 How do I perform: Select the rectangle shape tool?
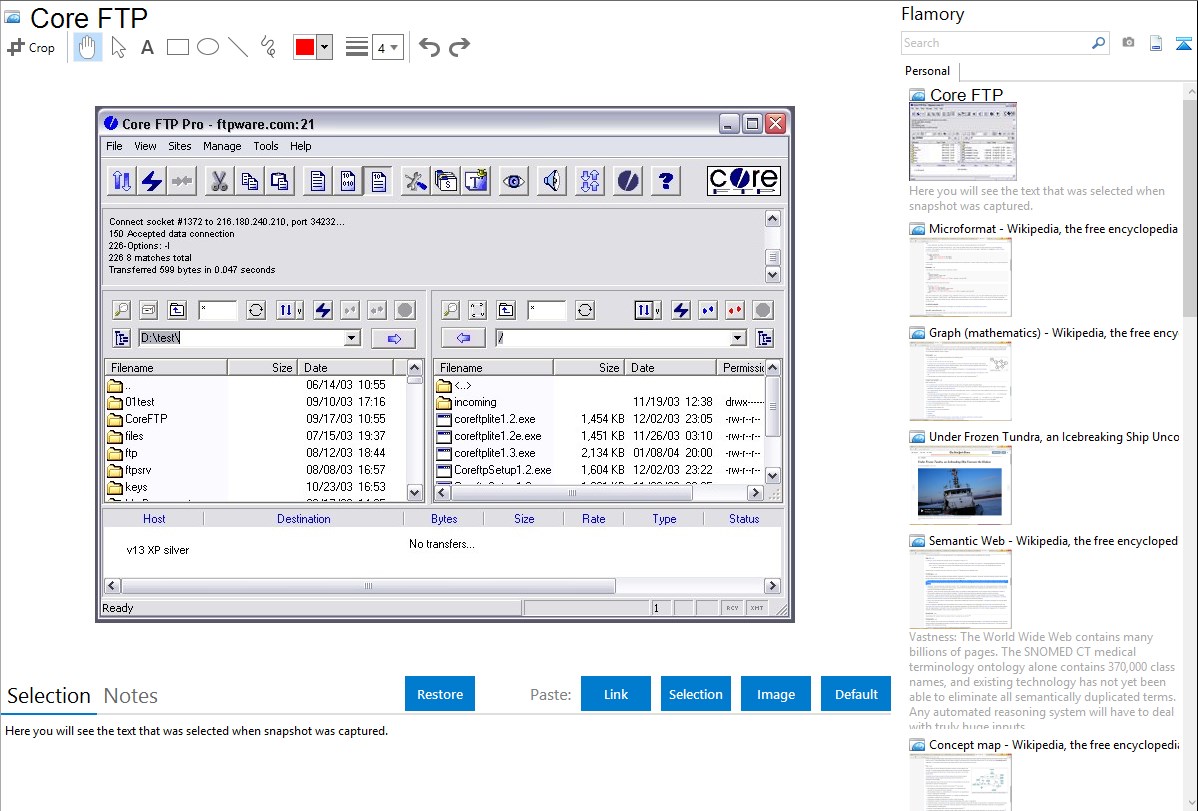coord(177,47)
